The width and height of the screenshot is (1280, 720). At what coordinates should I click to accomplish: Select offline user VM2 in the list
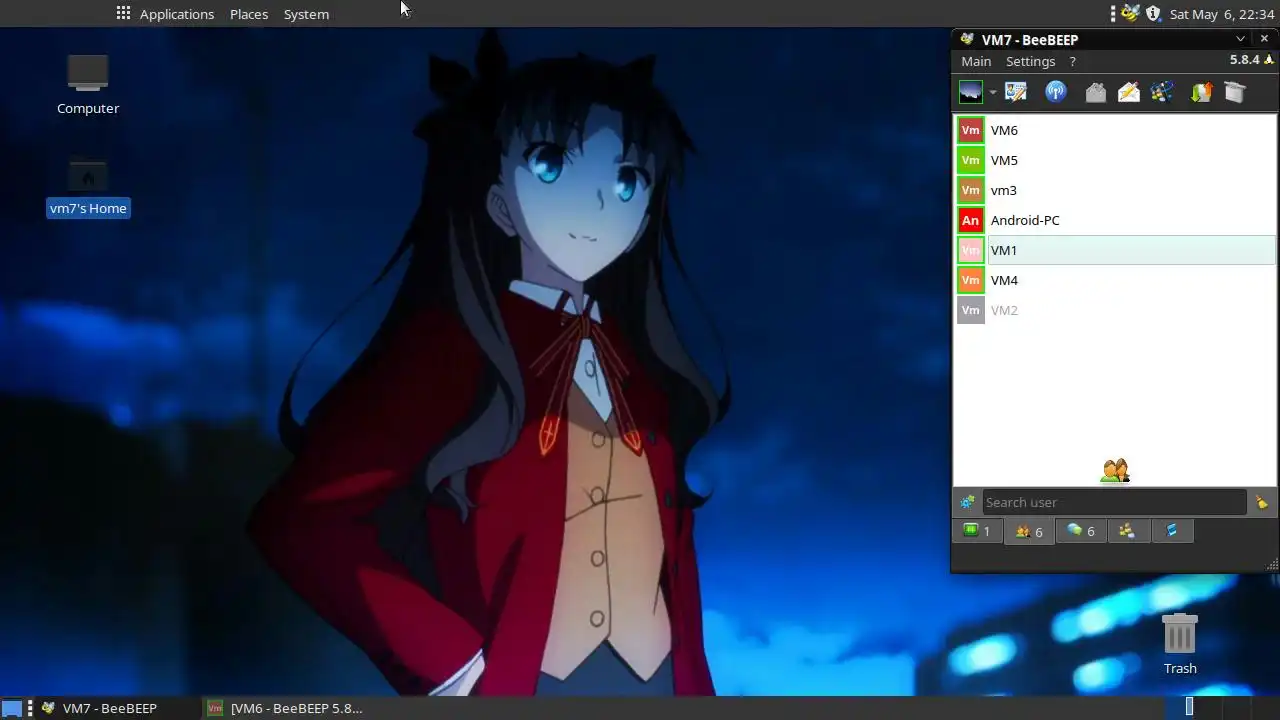(x=1115, y=310)
